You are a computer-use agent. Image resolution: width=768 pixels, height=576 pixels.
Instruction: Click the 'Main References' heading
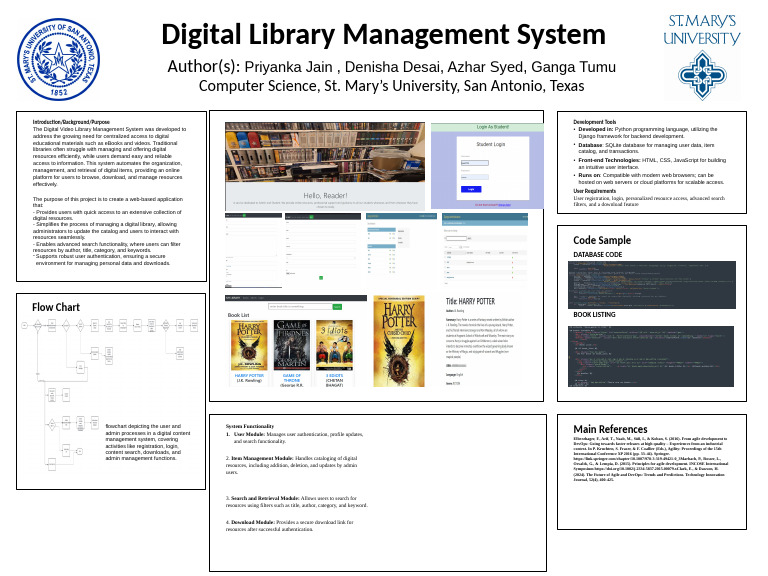[610, 429]
